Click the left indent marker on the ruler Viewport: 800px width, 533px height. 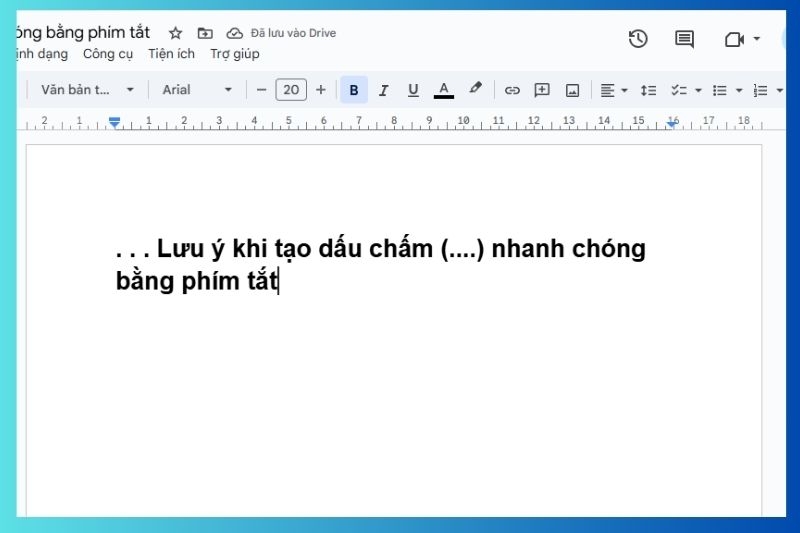click(x=114, y=122)
